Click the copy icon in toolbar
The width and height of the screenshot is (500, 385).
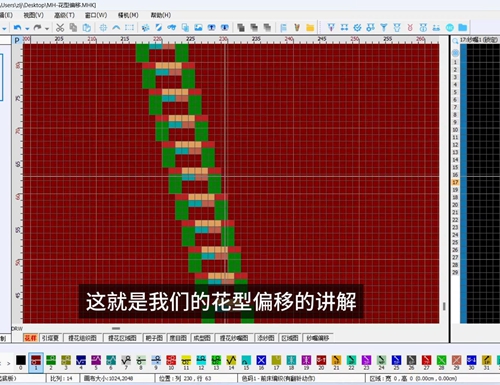pyautogui.click(x=73, y=28)
